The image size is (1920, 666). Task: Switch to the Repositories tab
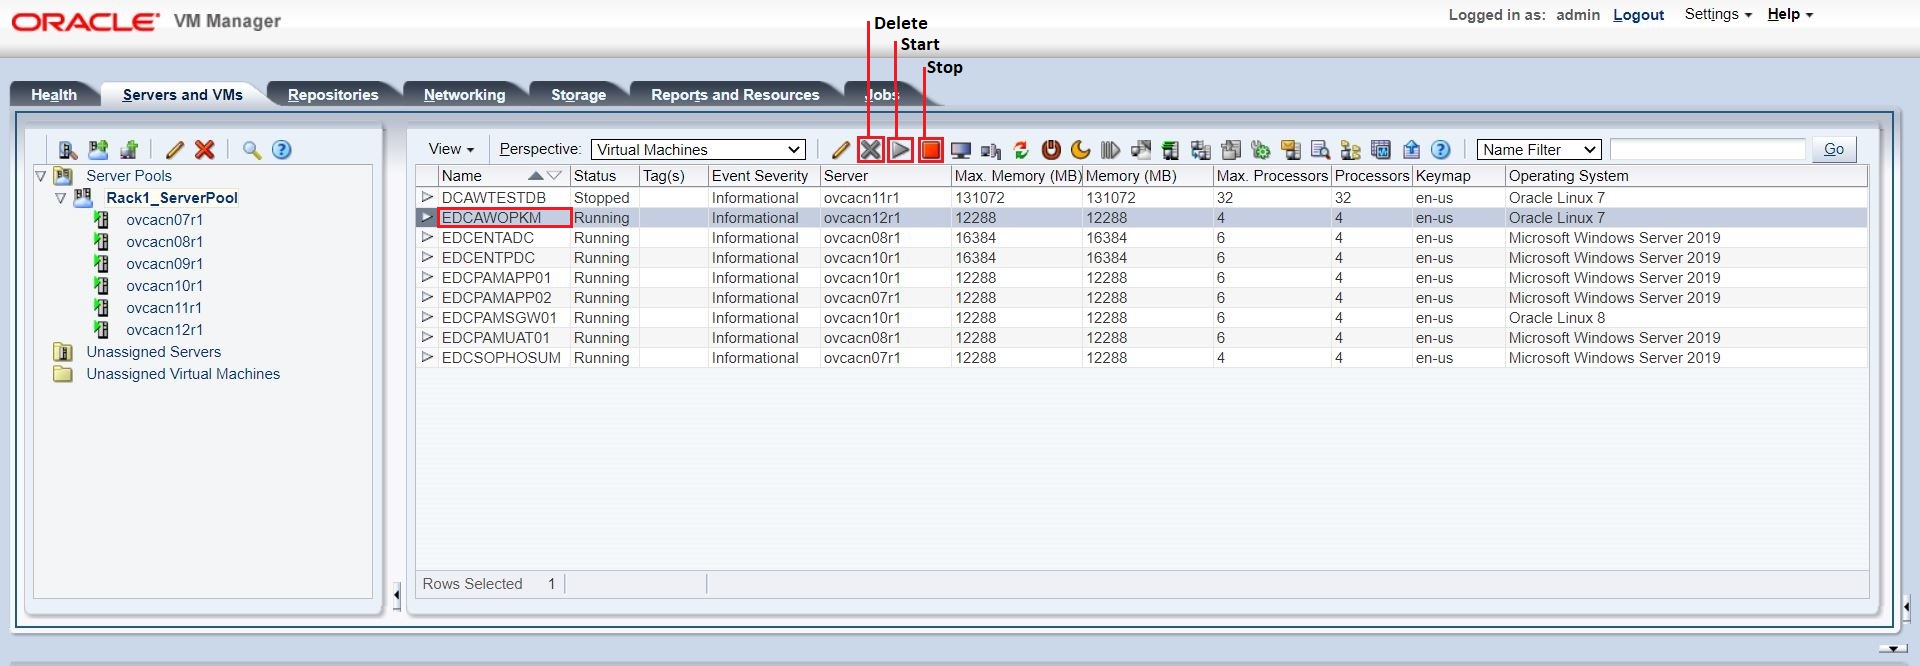[x=333, y=95]
